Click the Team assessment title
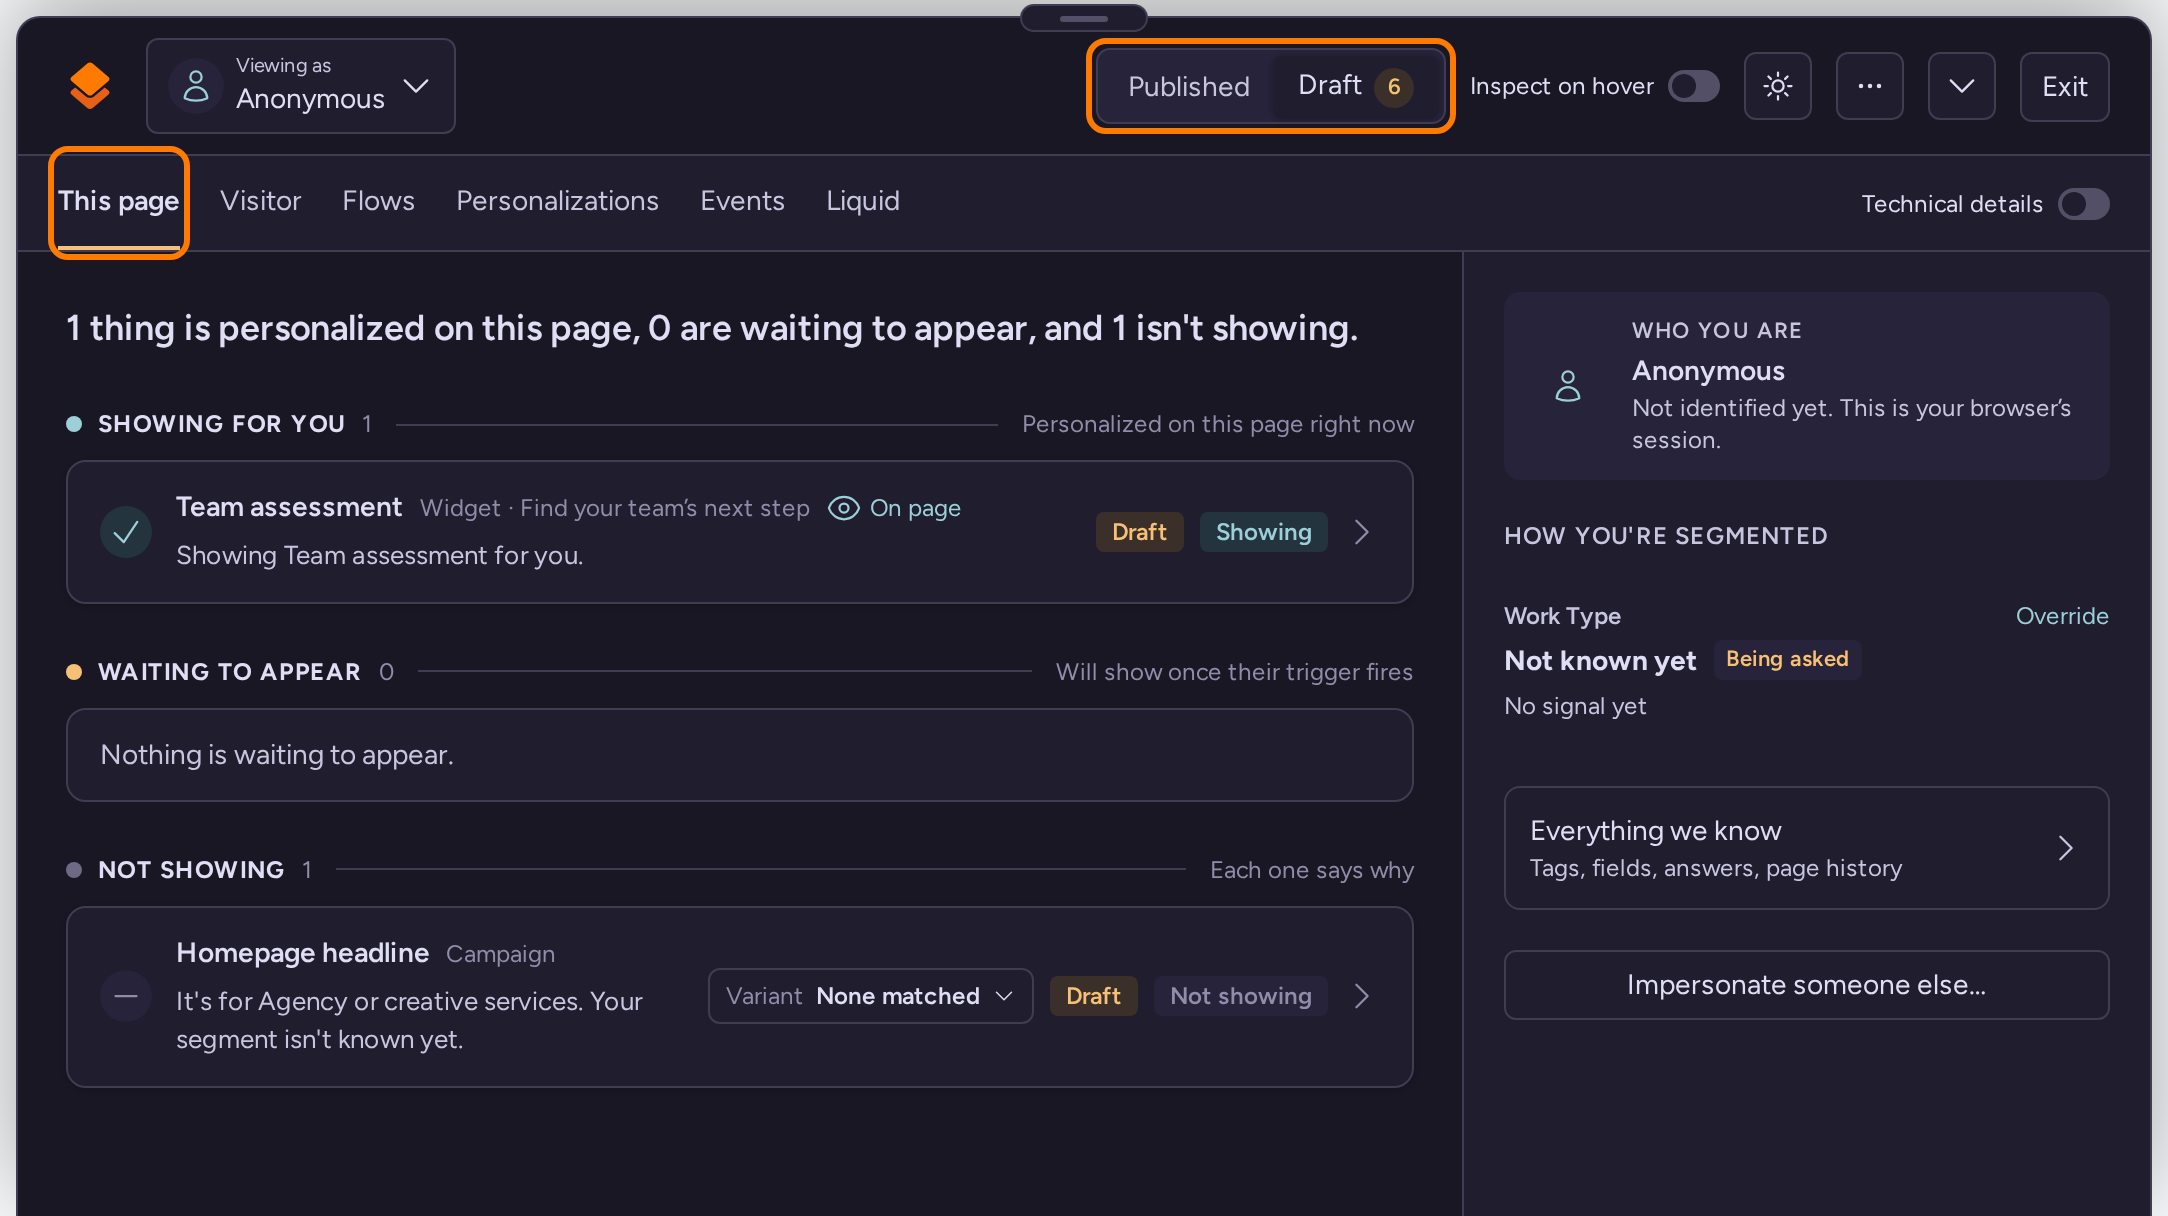2168x1216 pixels. coord(289,508)
